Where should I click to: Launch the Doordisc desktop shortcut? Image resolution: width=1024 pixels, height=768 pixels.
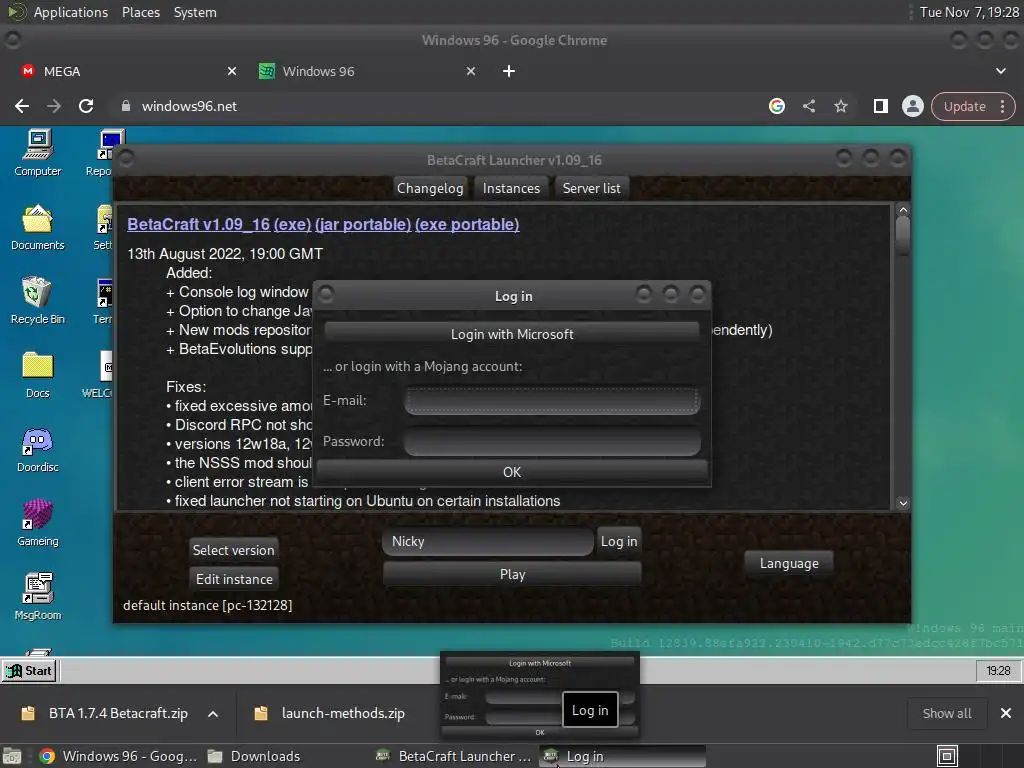coord(38,449)
